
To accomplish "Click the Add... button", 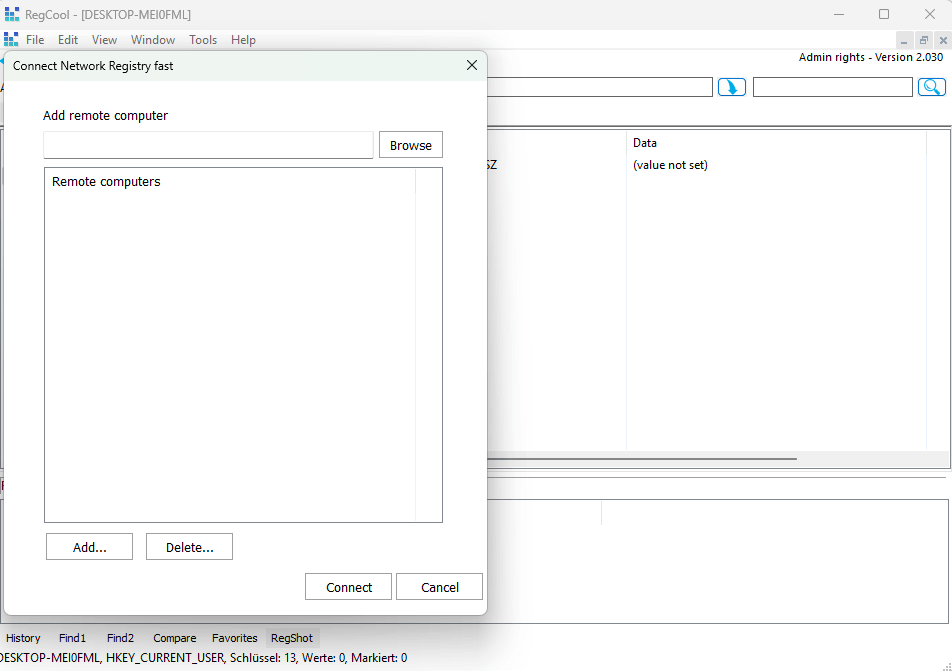I will click(89, 547).
